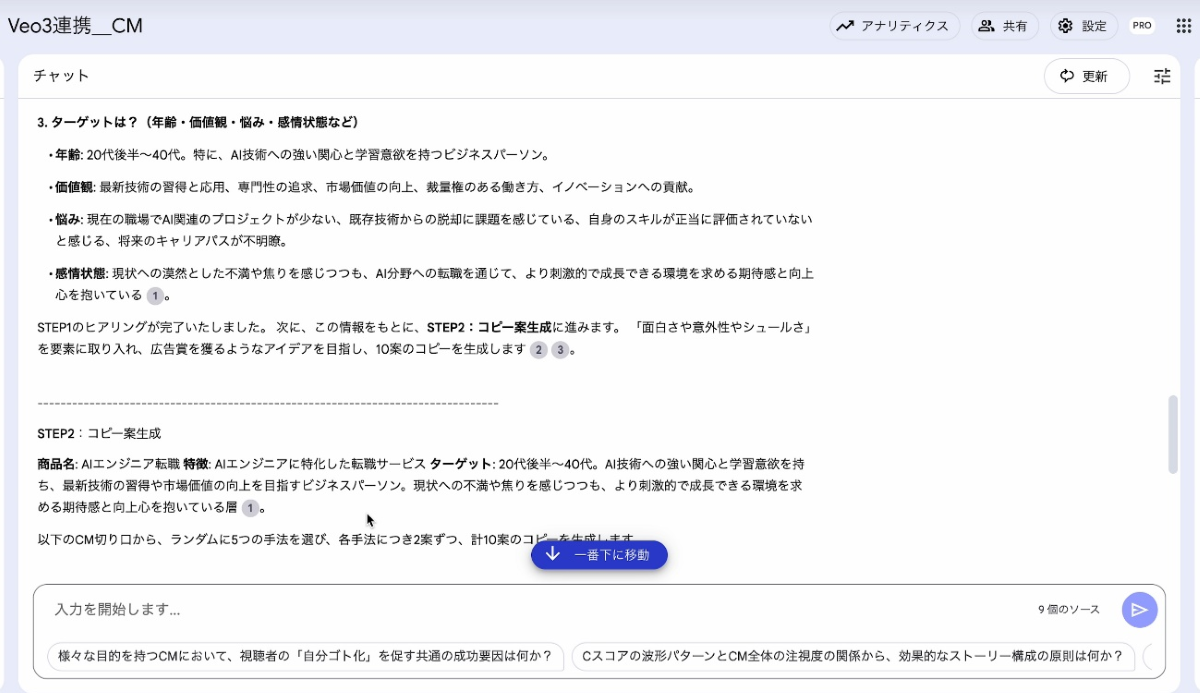Click the chat refresh button
1200x693 pixels.
tap(1086, 76)
